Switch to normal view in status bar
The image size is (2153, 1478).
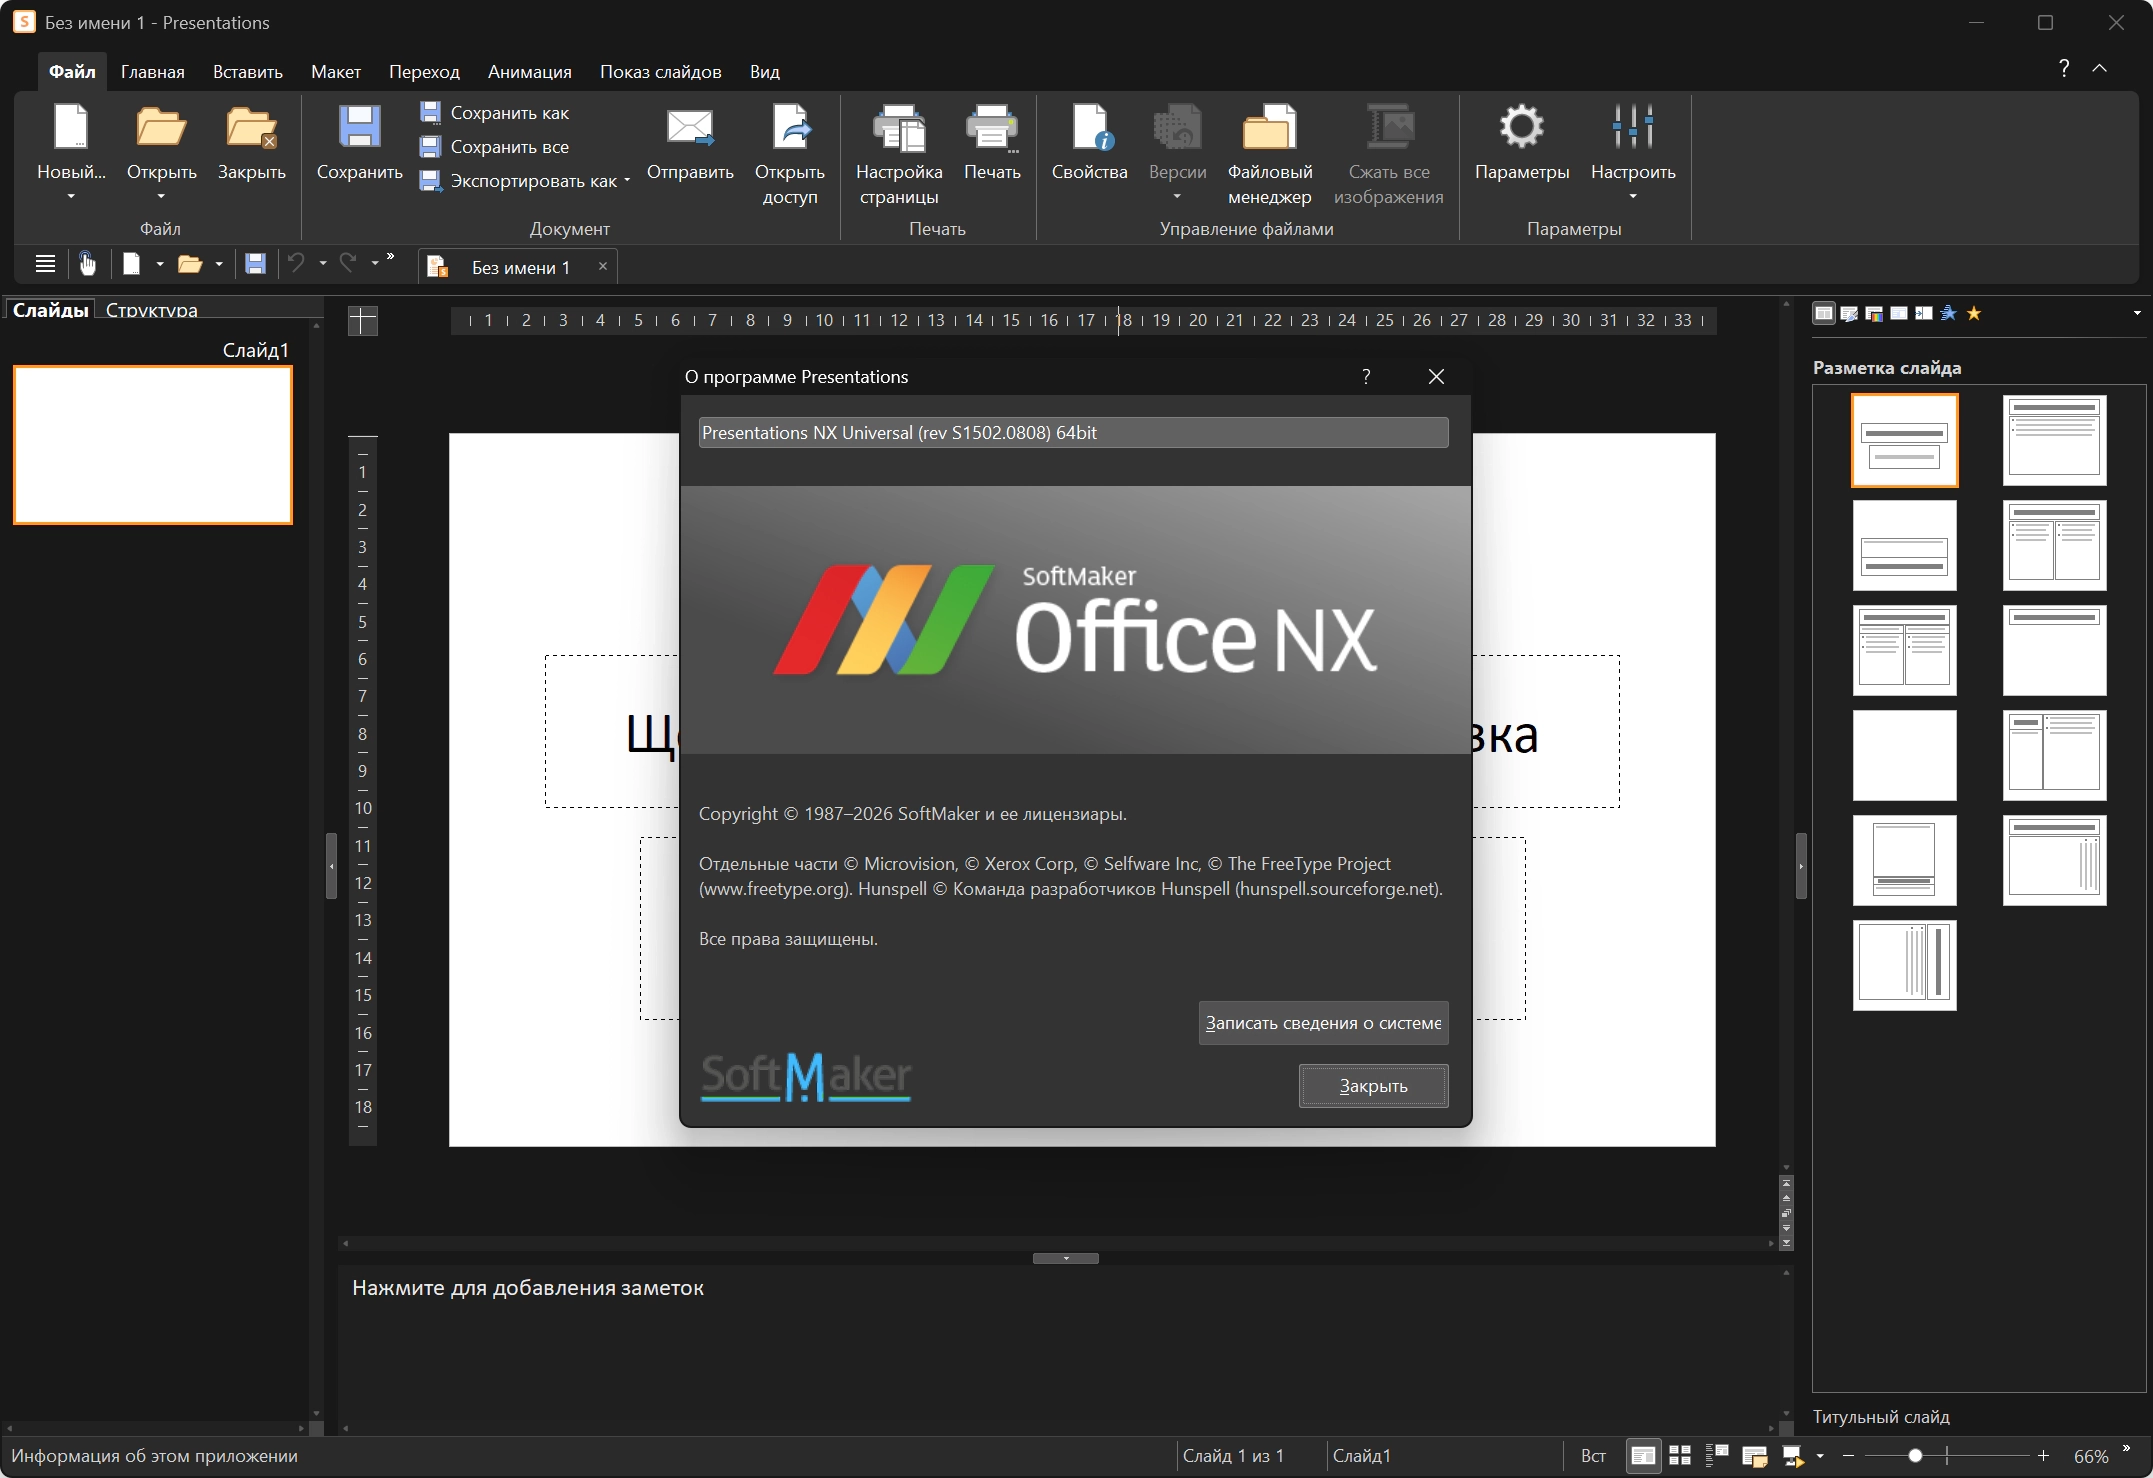1643,1457
